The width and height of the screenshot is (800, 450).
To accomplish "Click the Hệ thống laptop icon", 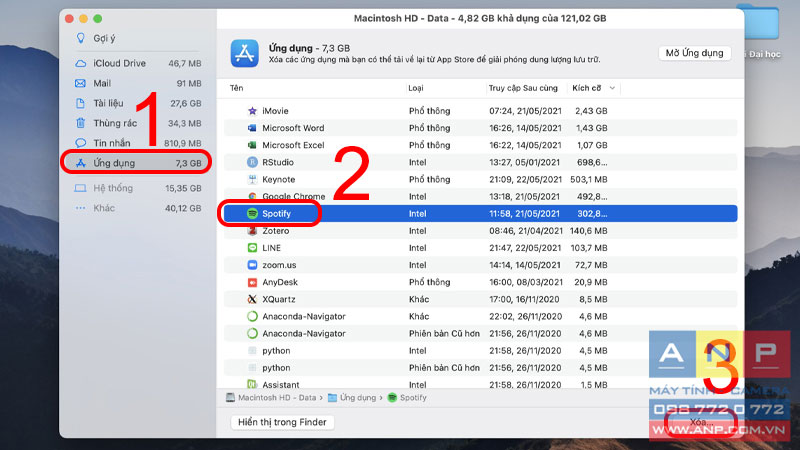I will click(x=81, y=188).
